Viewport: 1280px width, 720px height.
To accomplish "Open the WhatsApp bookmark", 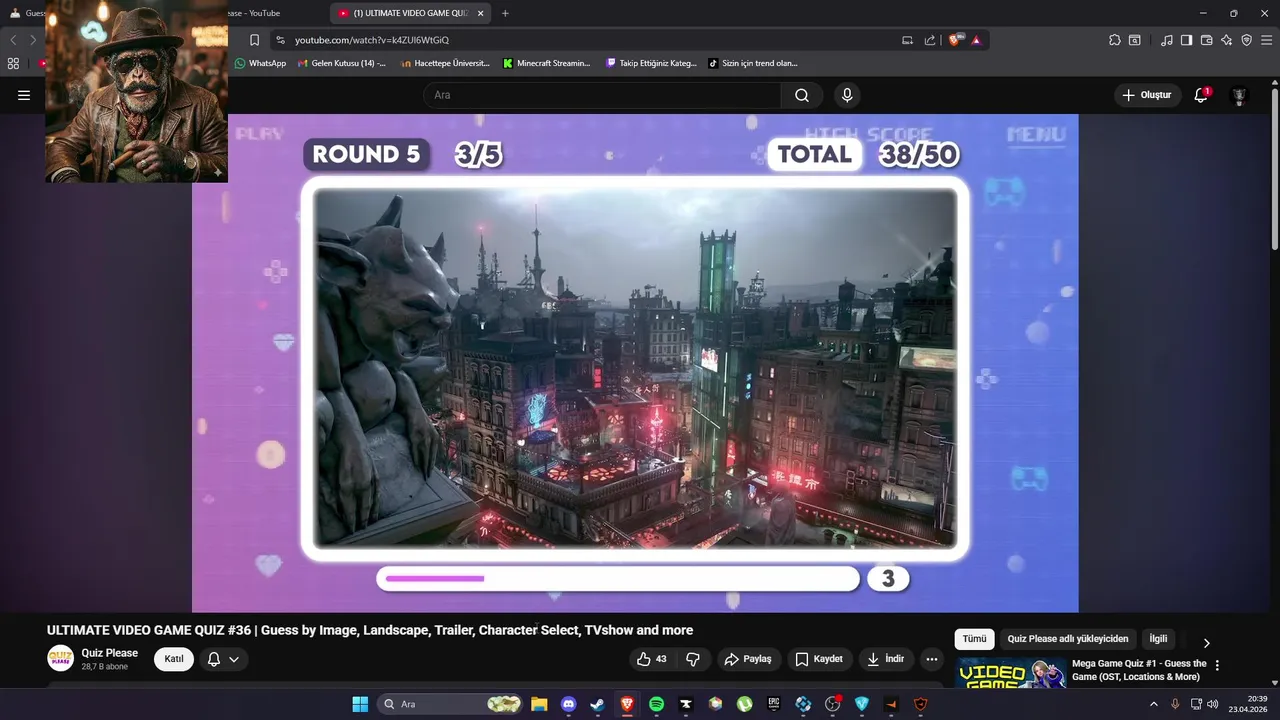I will pyautogui.click(x=260, y=63).
